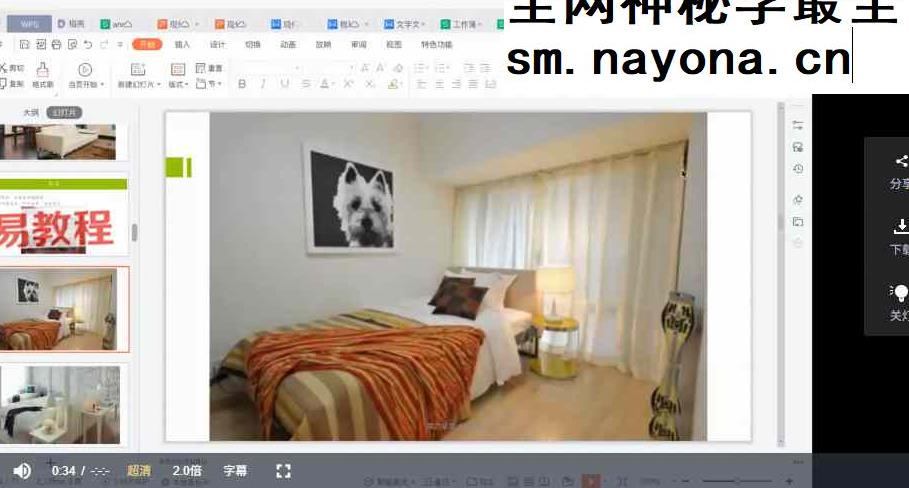Screen dimensions: 909x488
Task: Switch to the 工作簿 document tab
Action: pos(461,24)
